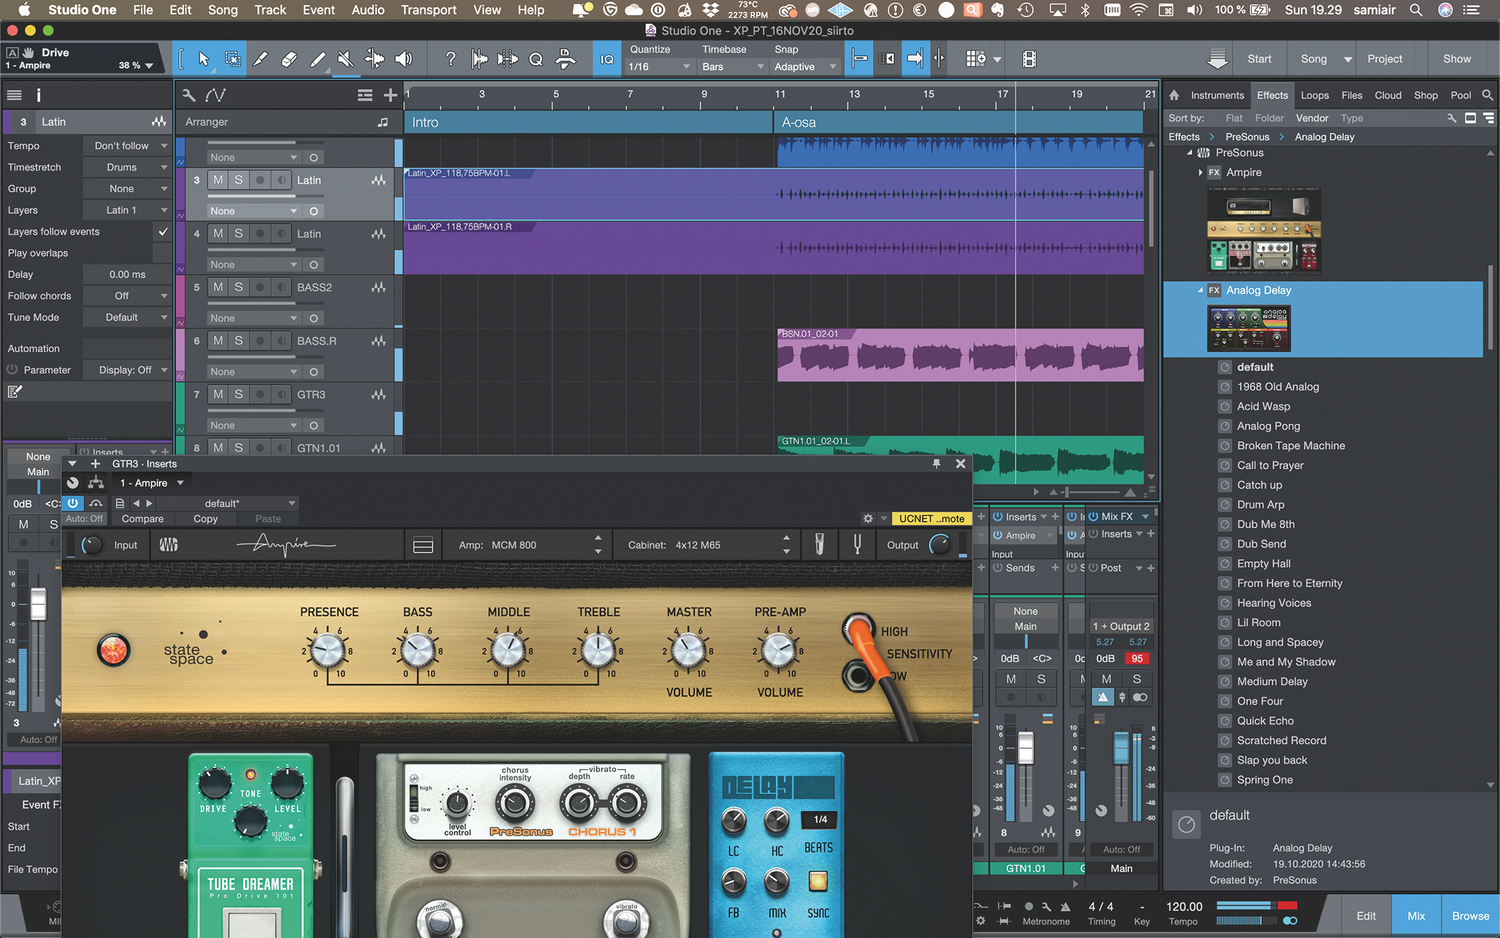This screenshot has height=938, width=1500.
Task: Toggle Ampire plugin power button
Action: pos(73,503)
